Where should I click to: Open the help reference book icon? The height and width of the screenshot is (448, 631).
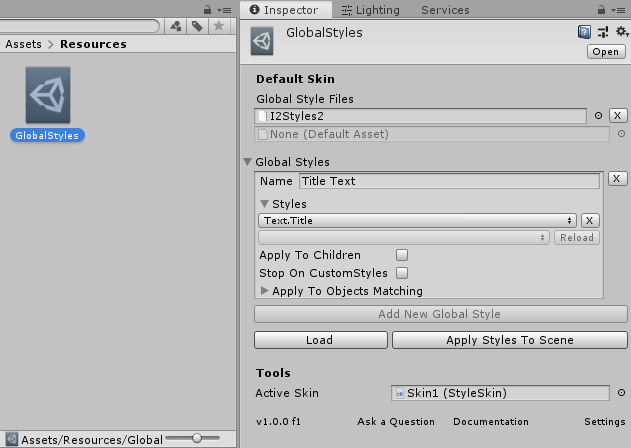coord(585,33)
